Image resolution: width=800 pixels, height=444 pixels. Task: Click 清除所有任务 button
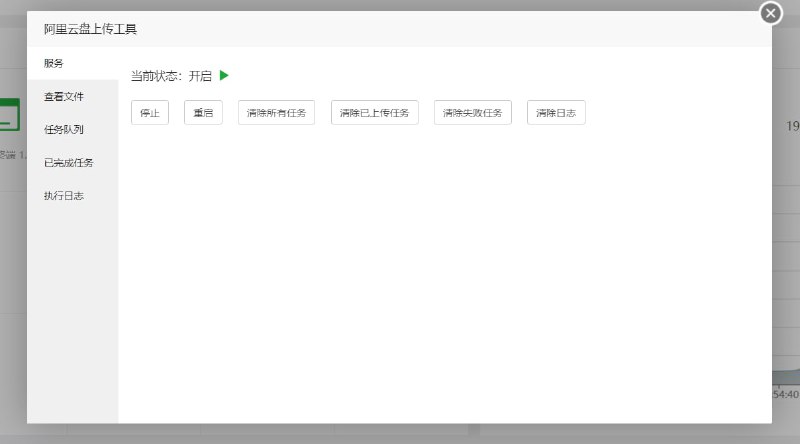[277, 113]
